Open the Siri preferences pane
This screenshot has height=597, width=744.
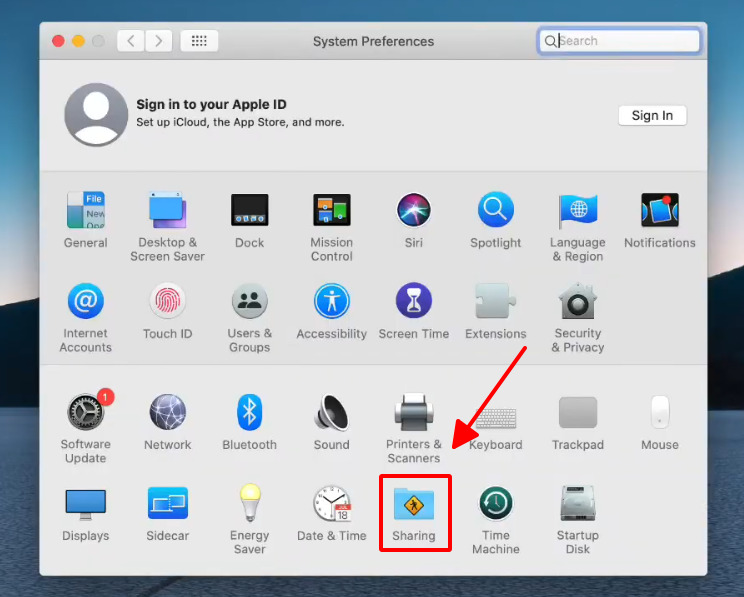pos(414,210)
